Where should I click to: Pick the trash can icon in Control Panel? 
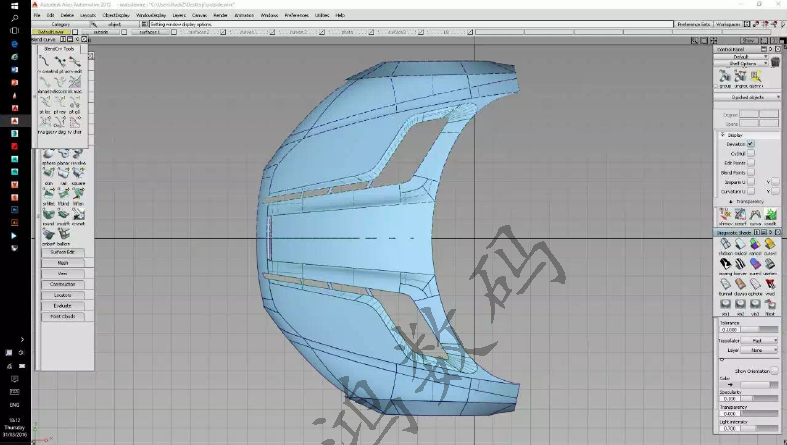(773, 62)
